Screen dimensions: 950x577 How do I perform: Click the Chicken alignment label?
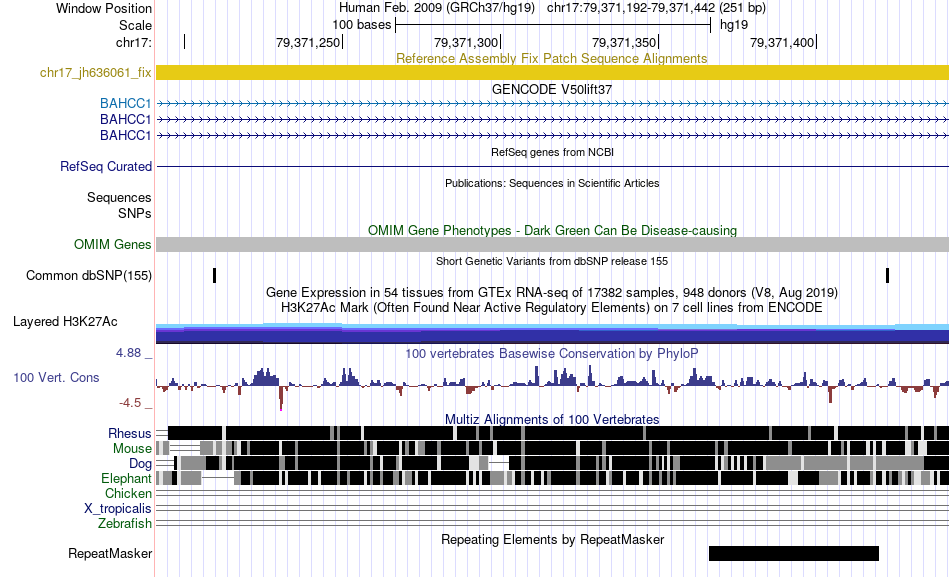(128, 493)
